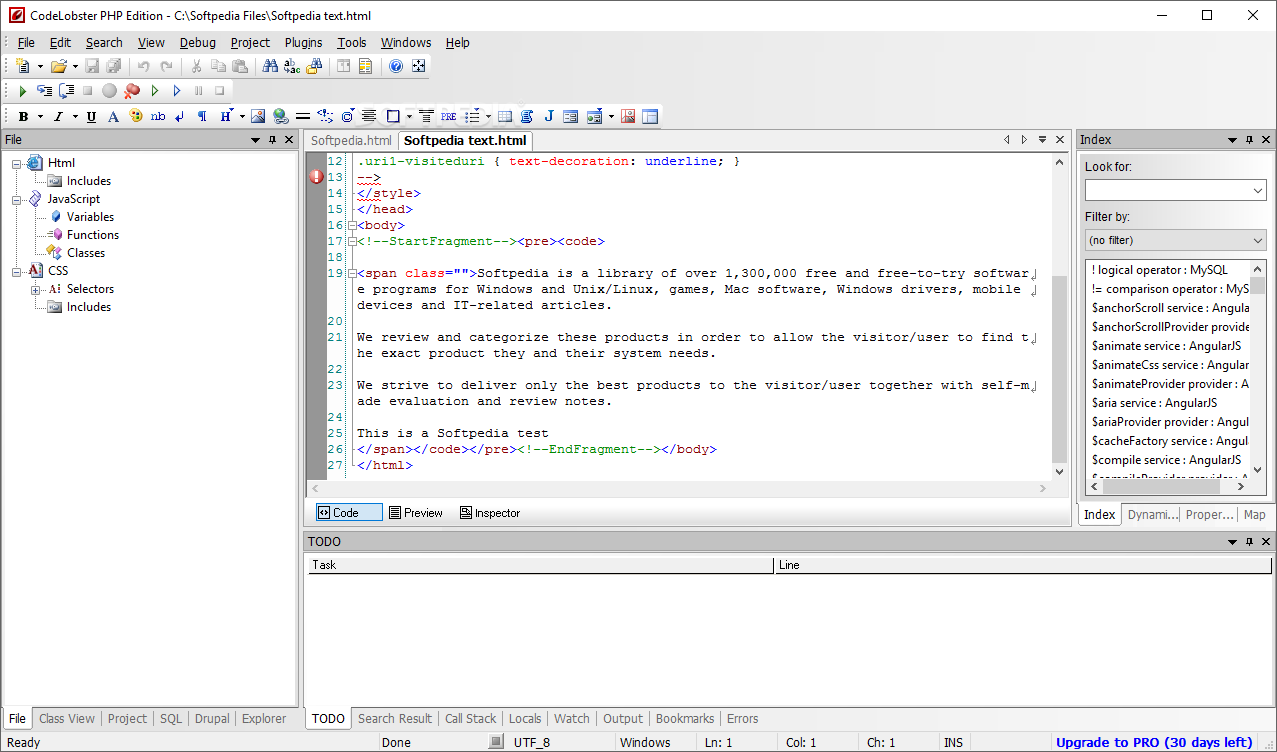Expand the Selectors tree node
Image resolution: width=1277 pixels, height=752 pixels.
[35, 289]
